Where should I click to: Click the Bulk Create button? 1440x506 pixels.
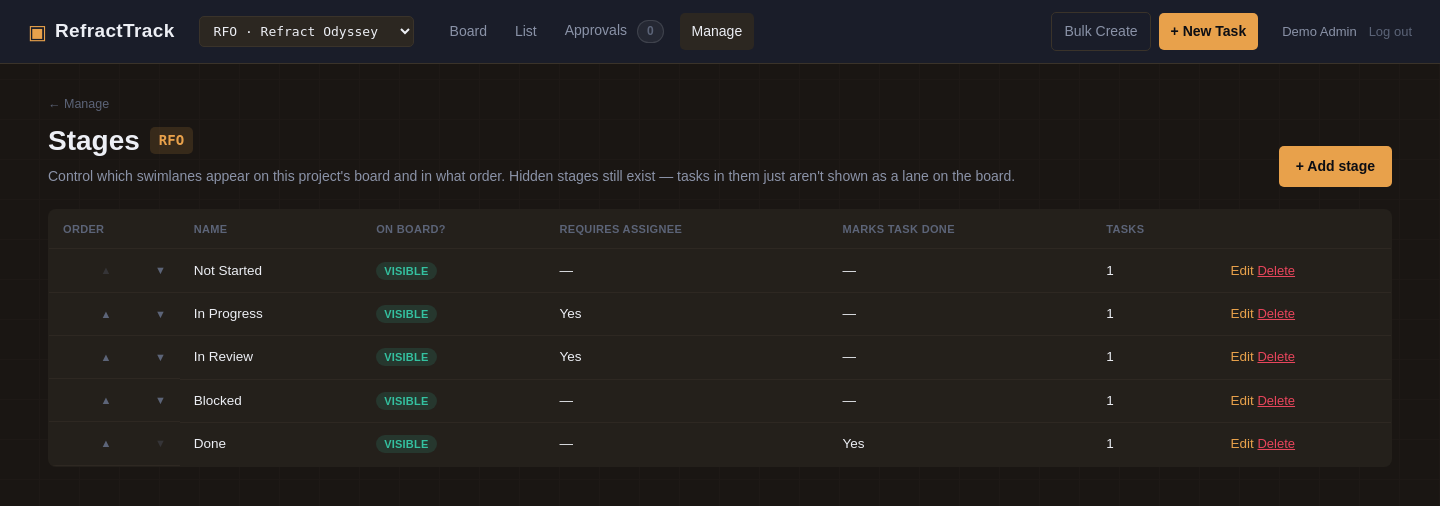[x=1101, y=31]
